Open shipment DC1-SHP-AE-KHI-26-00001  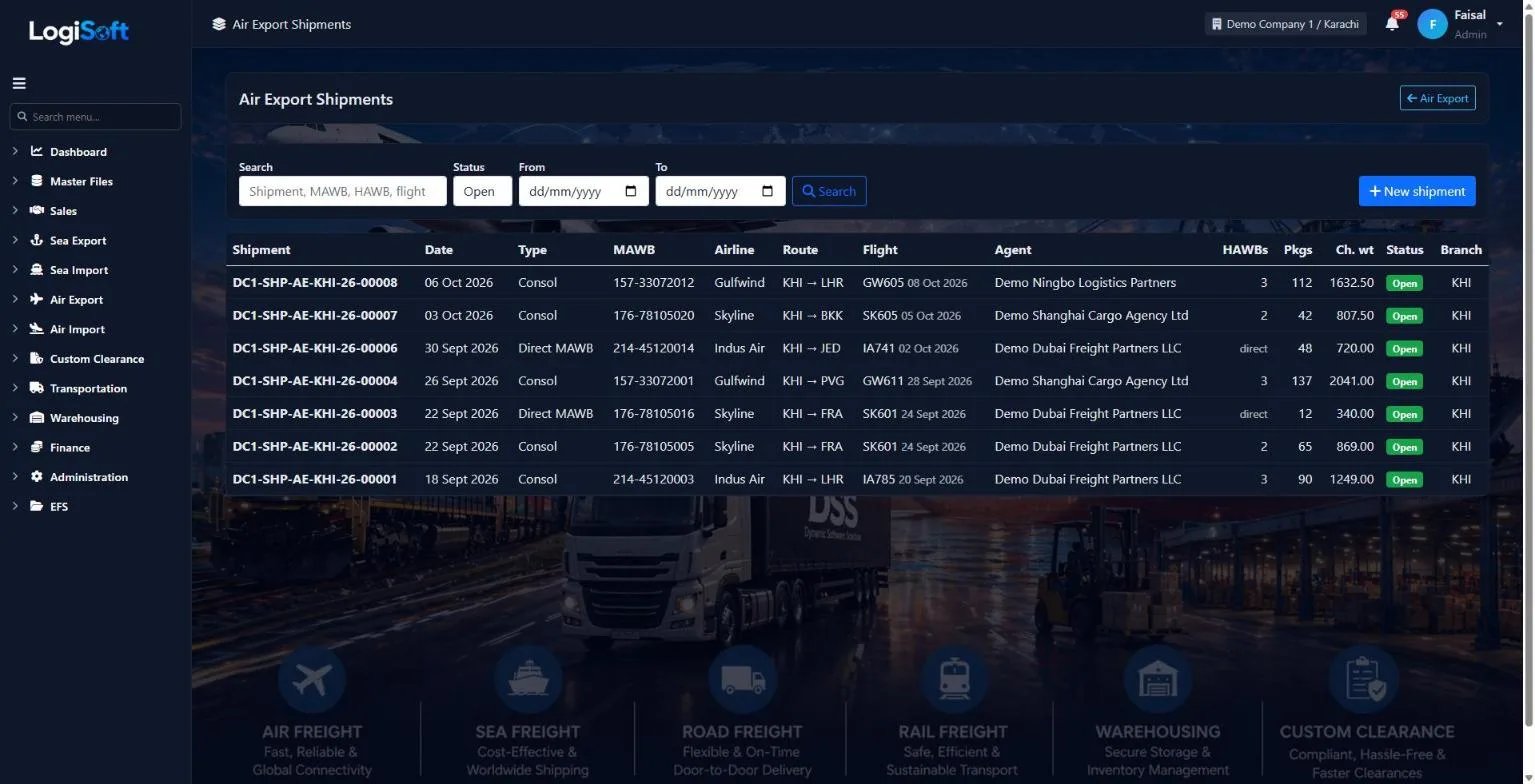pos(315,479)
